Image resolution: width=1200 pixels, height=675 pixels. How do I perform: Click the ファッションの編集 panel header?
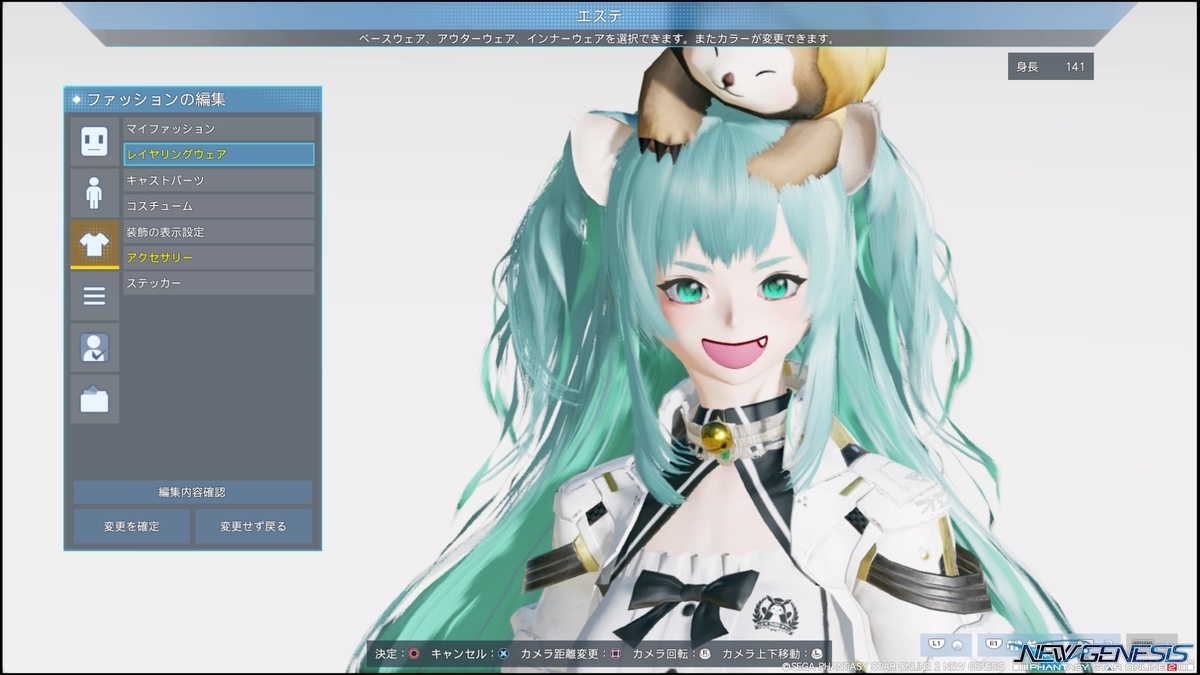click(x=193, y=99)
